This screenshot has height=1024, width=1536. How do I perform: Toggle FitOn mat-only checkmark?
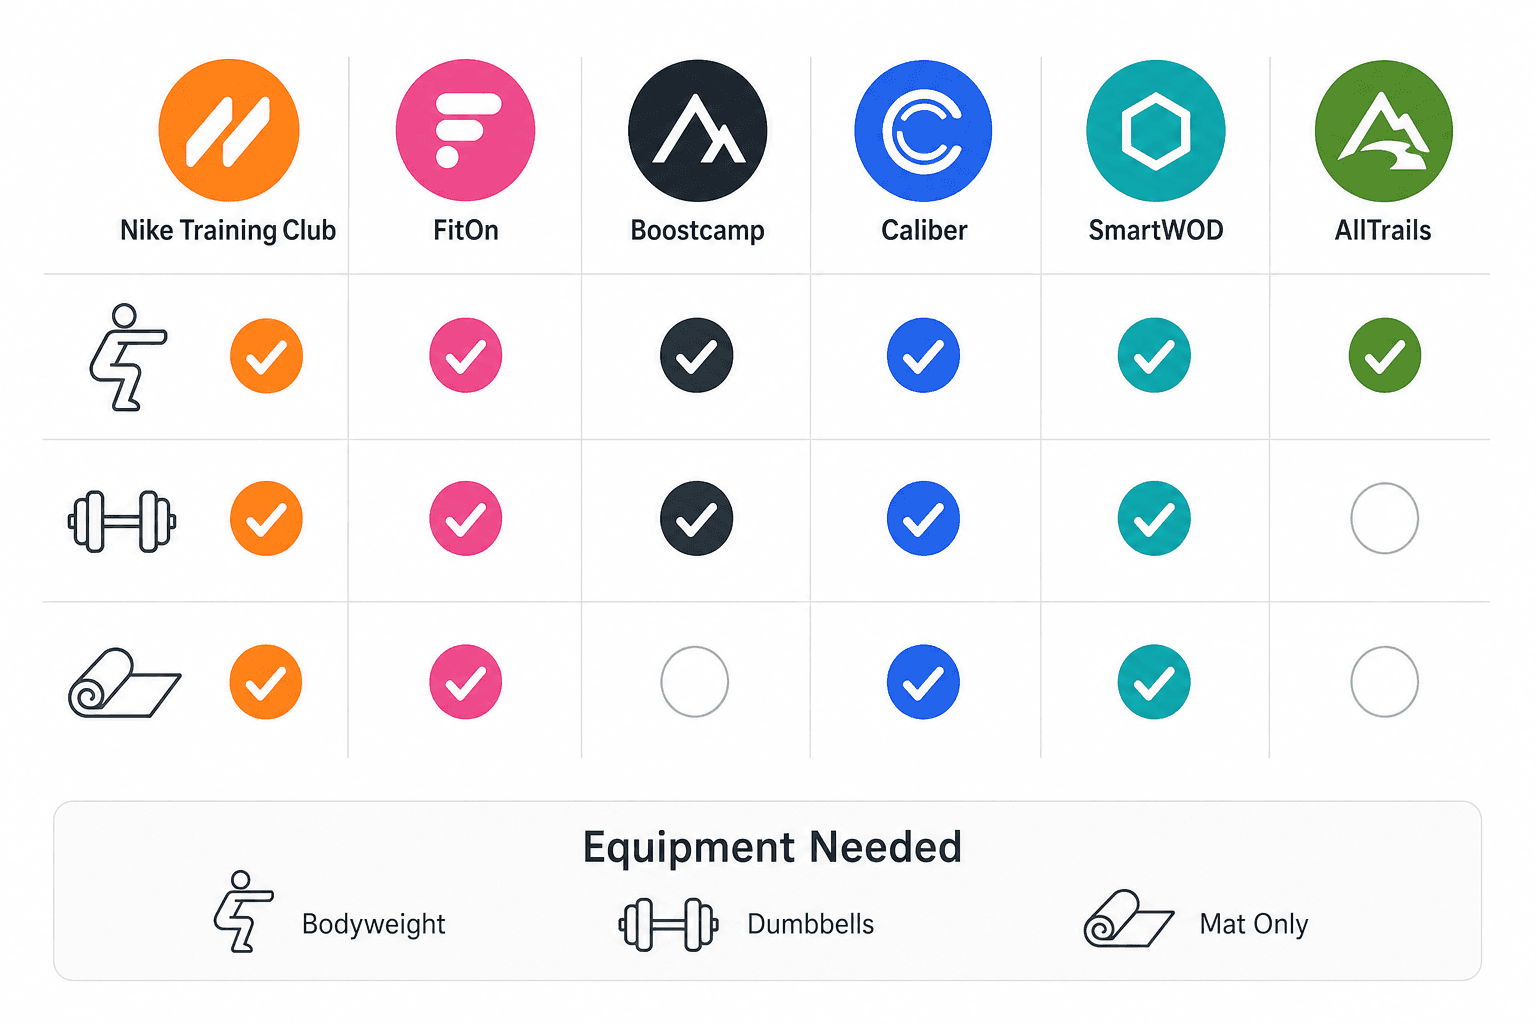click(x=465, y=682)
